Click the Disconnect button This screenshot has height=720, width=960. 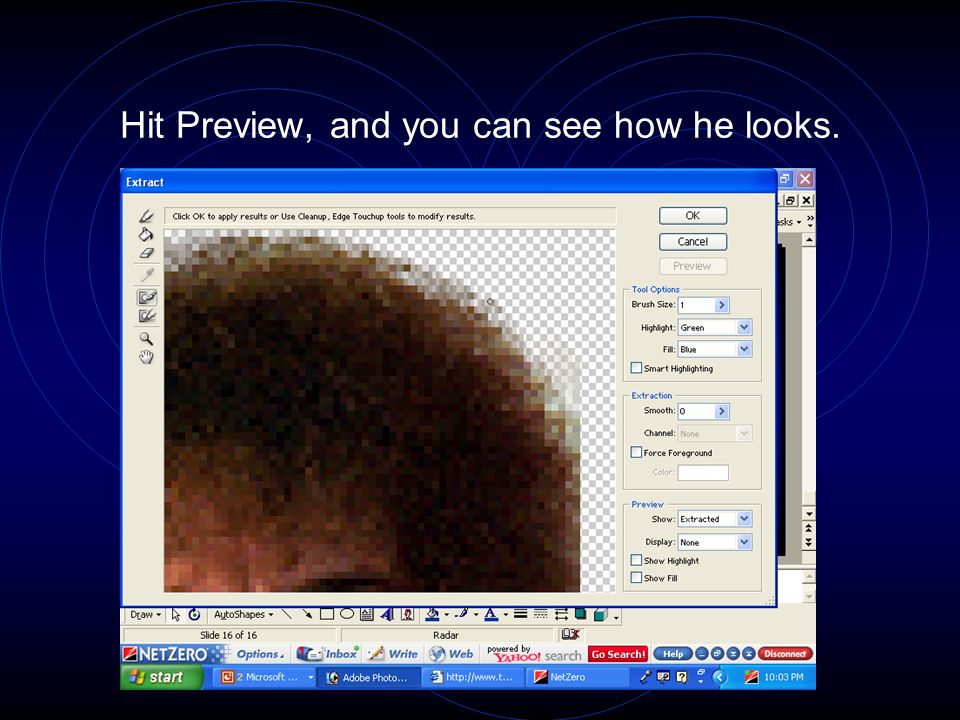(785, 654)
